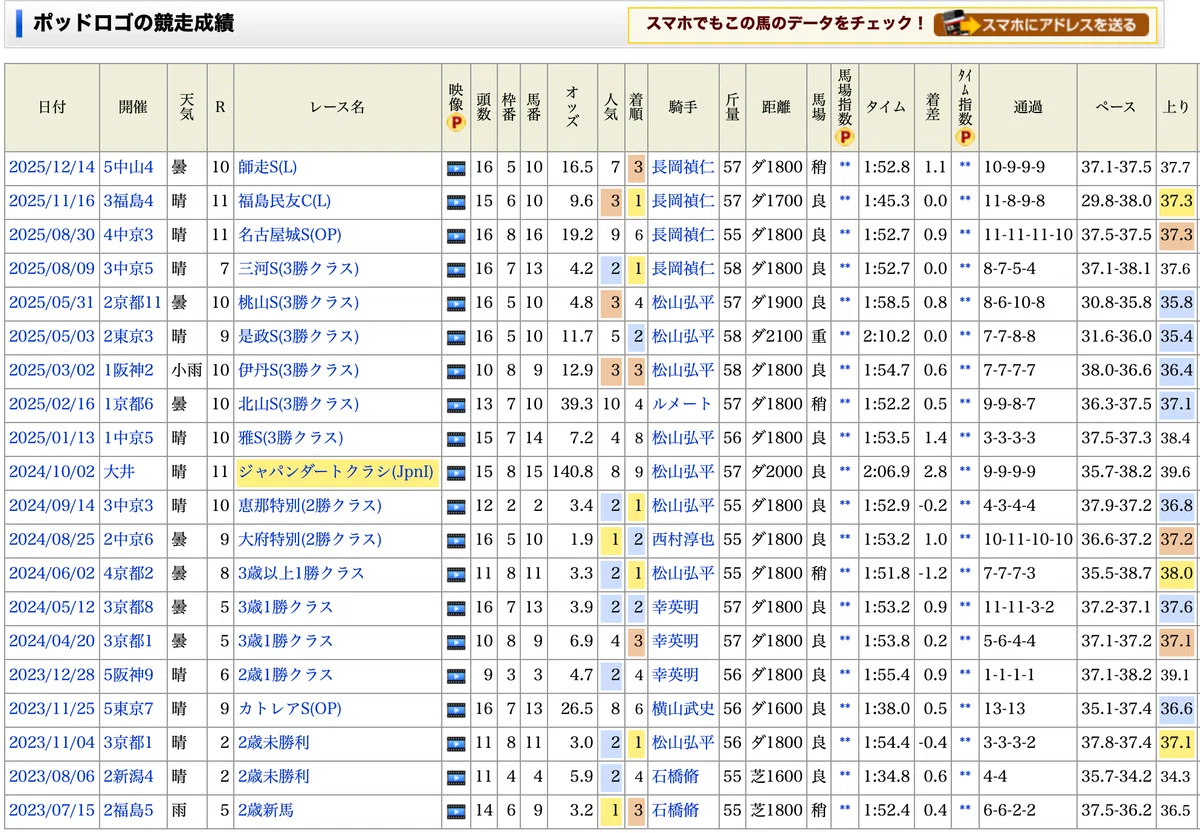1200x833 pixels.
Task: Open venue link 2新潟4
Action: [128, 777]
